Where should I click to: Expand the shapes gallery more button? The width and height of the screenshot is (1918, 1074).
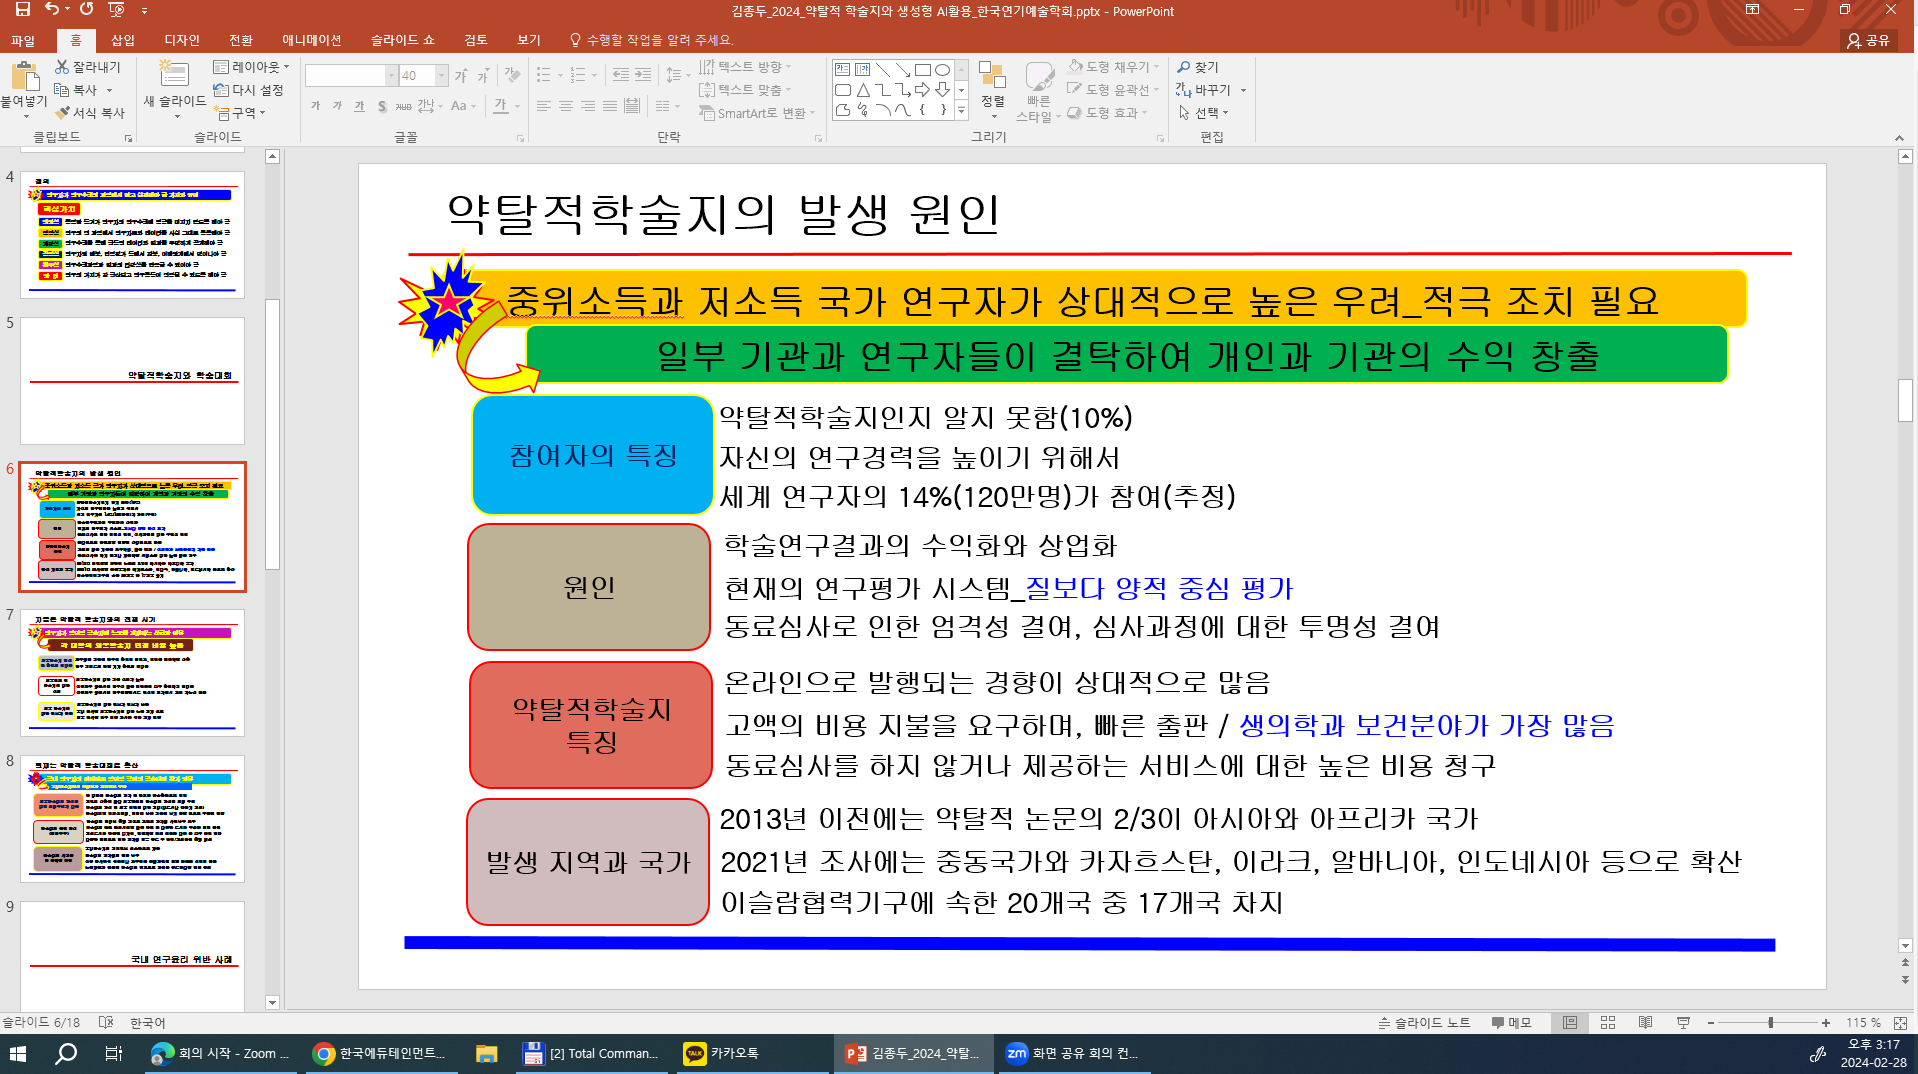pos(961,110)
